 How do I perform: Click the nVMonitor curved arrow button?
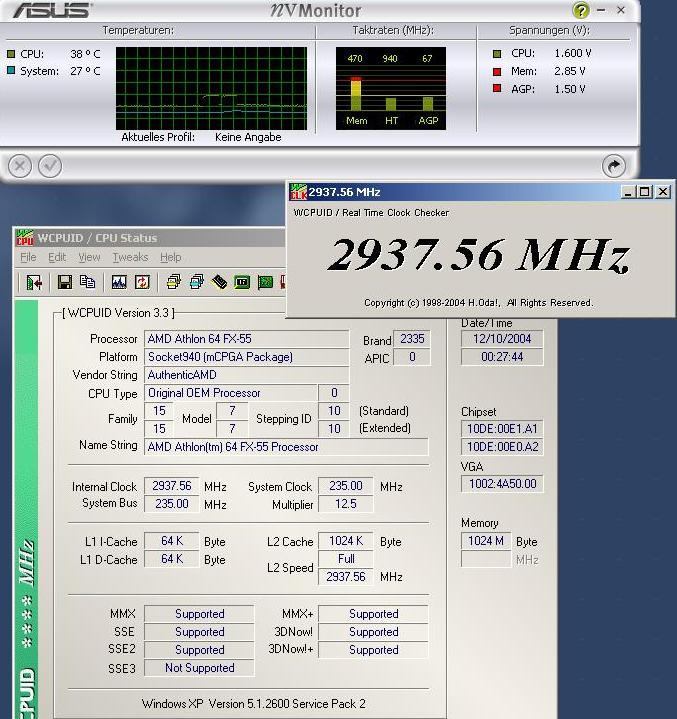(x=614, y=166)
